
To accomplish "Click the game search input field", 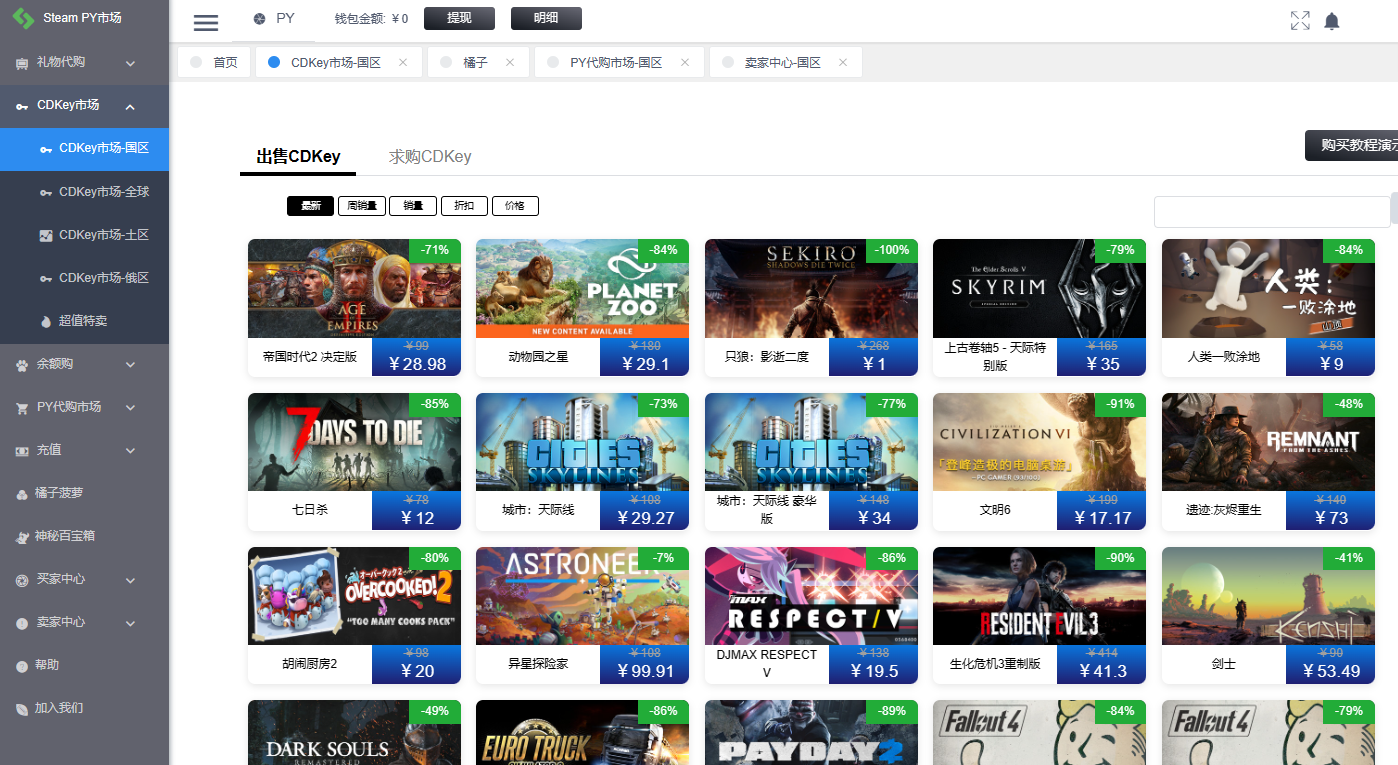I will tap(1272, 212).
